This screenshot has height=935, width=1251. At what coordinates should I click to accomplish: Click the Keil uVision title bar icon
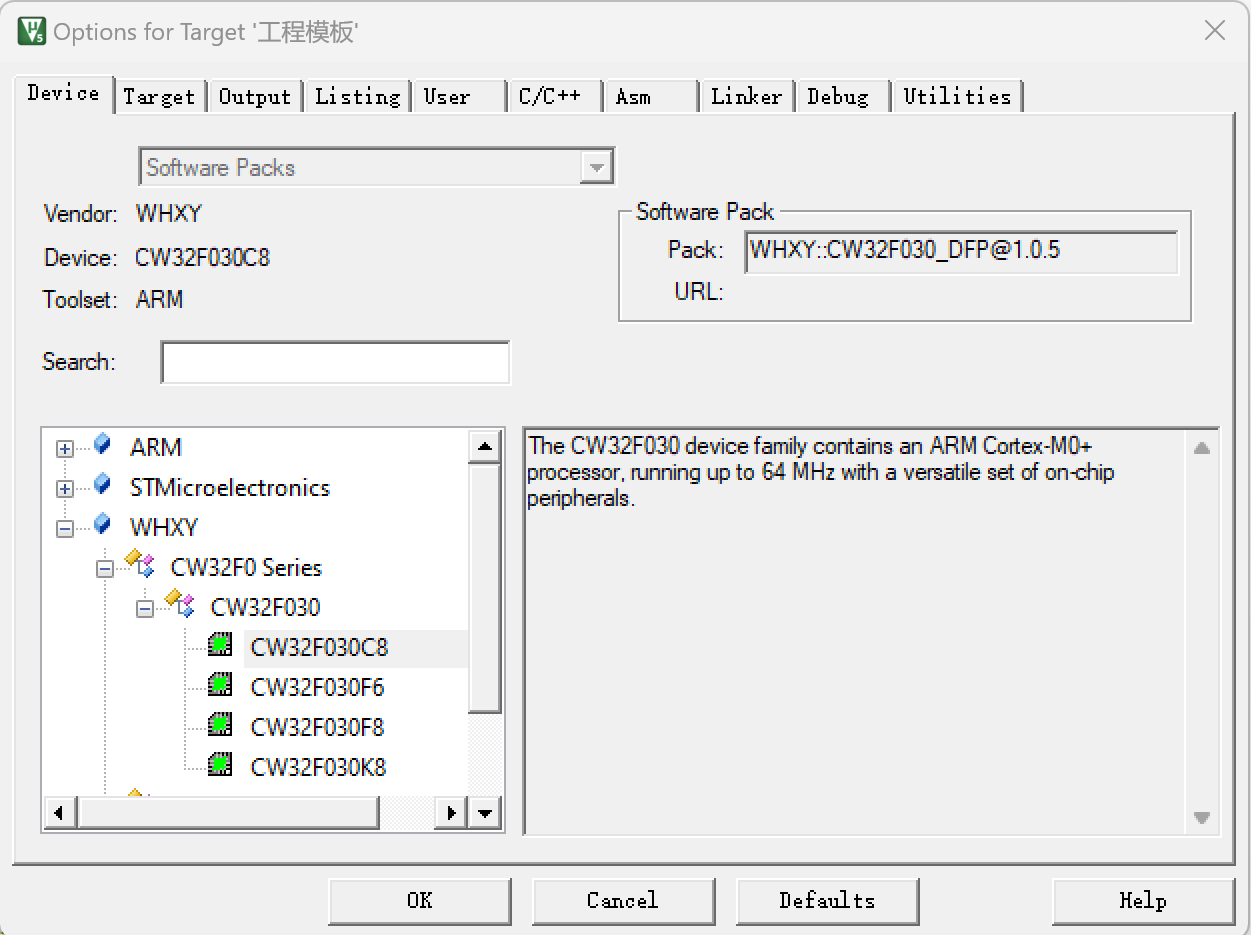(x=31, y=31)
